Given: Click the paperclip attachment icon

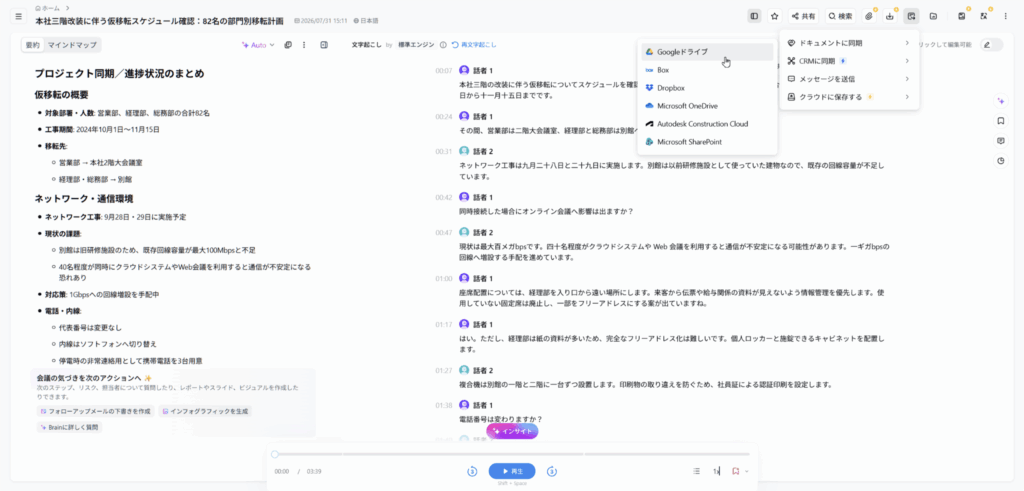Looking at the screenshot, I should coord(869,16).
